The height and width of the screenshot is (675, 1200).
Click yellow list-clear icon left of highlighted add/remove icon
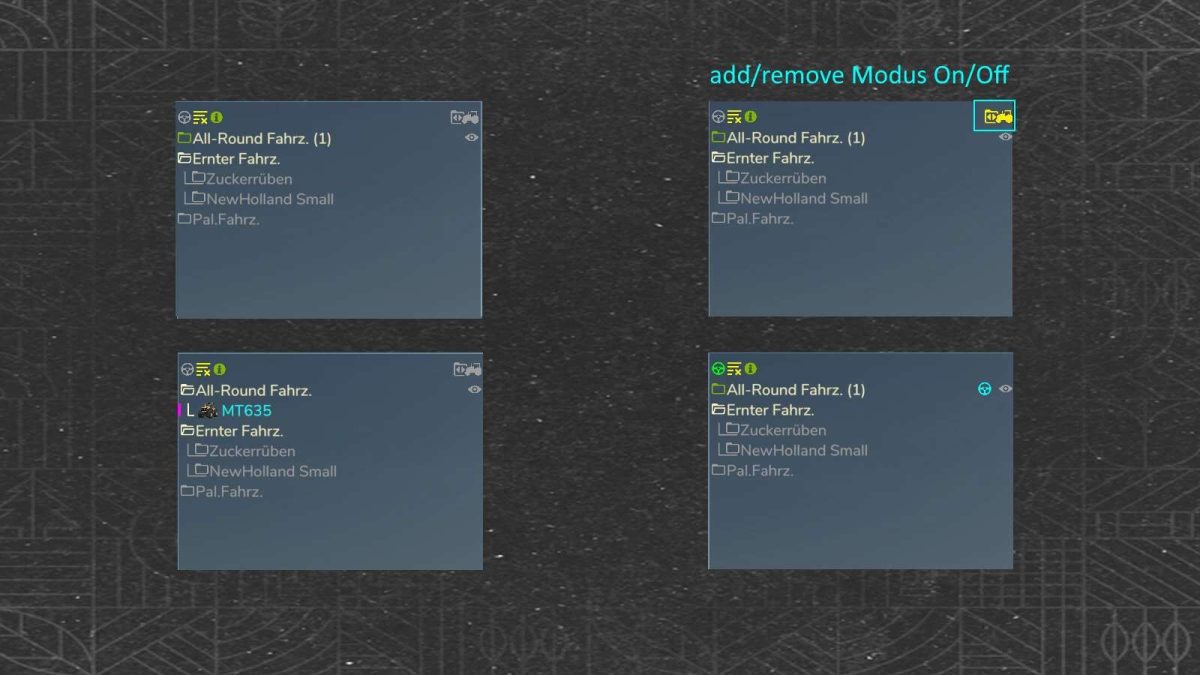(734, 117)
